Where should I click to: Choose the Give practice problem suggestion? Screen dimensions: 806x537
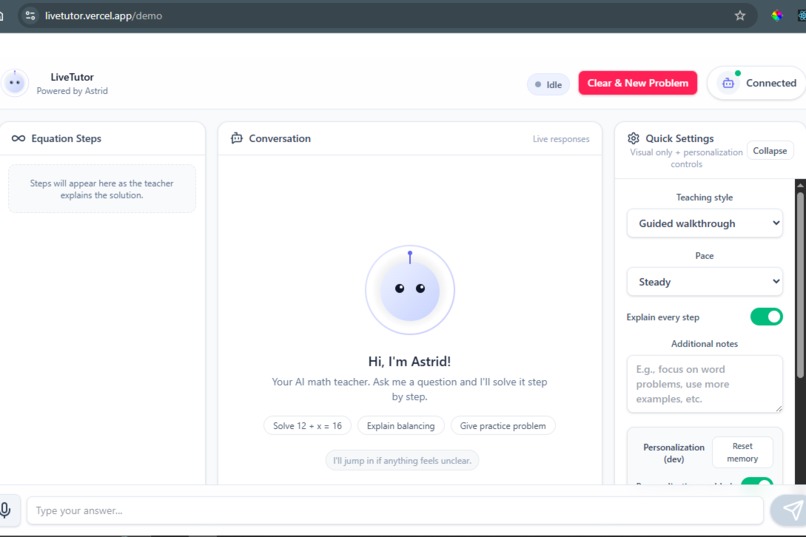coord(503,425)
